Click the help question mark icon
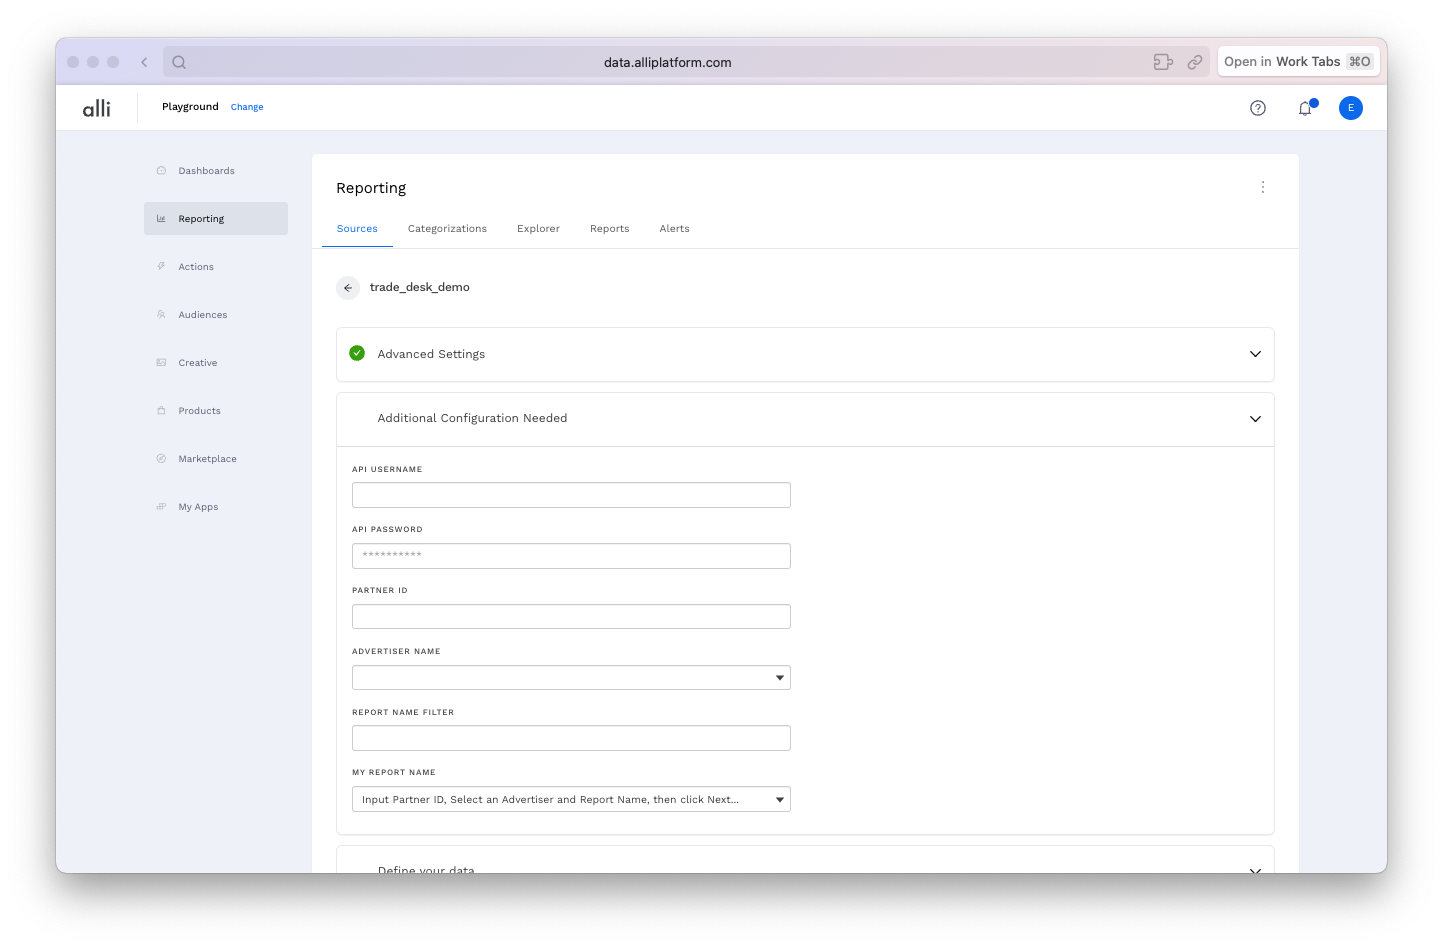The image size is (1443, 947). click(x=1258, y=108)
